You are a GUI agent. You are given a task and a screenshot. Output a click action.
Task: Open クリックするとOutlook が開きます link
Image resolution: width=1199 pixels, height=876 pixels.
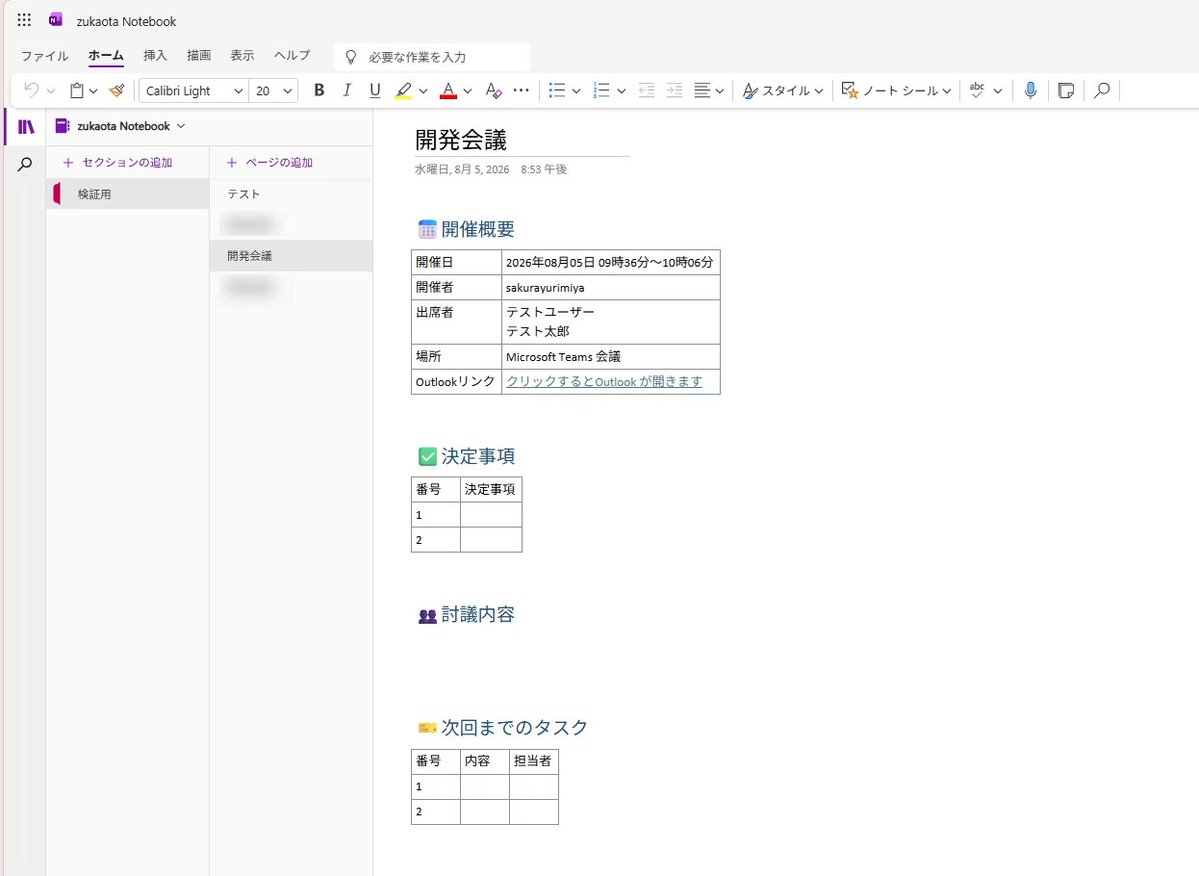click(604, 381)
